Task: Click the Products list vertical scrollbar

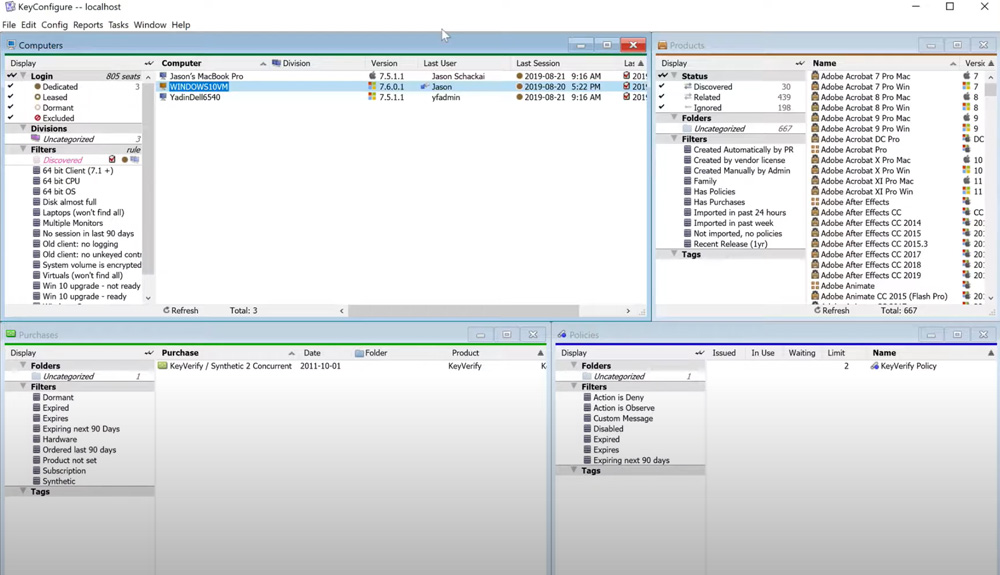Action: point(990,89)
